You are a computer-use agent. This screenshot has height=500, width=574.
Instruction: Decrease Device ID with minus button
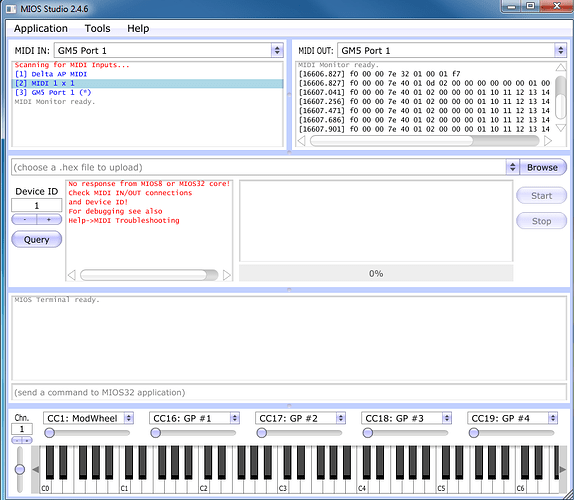click(x=25, y=219)
